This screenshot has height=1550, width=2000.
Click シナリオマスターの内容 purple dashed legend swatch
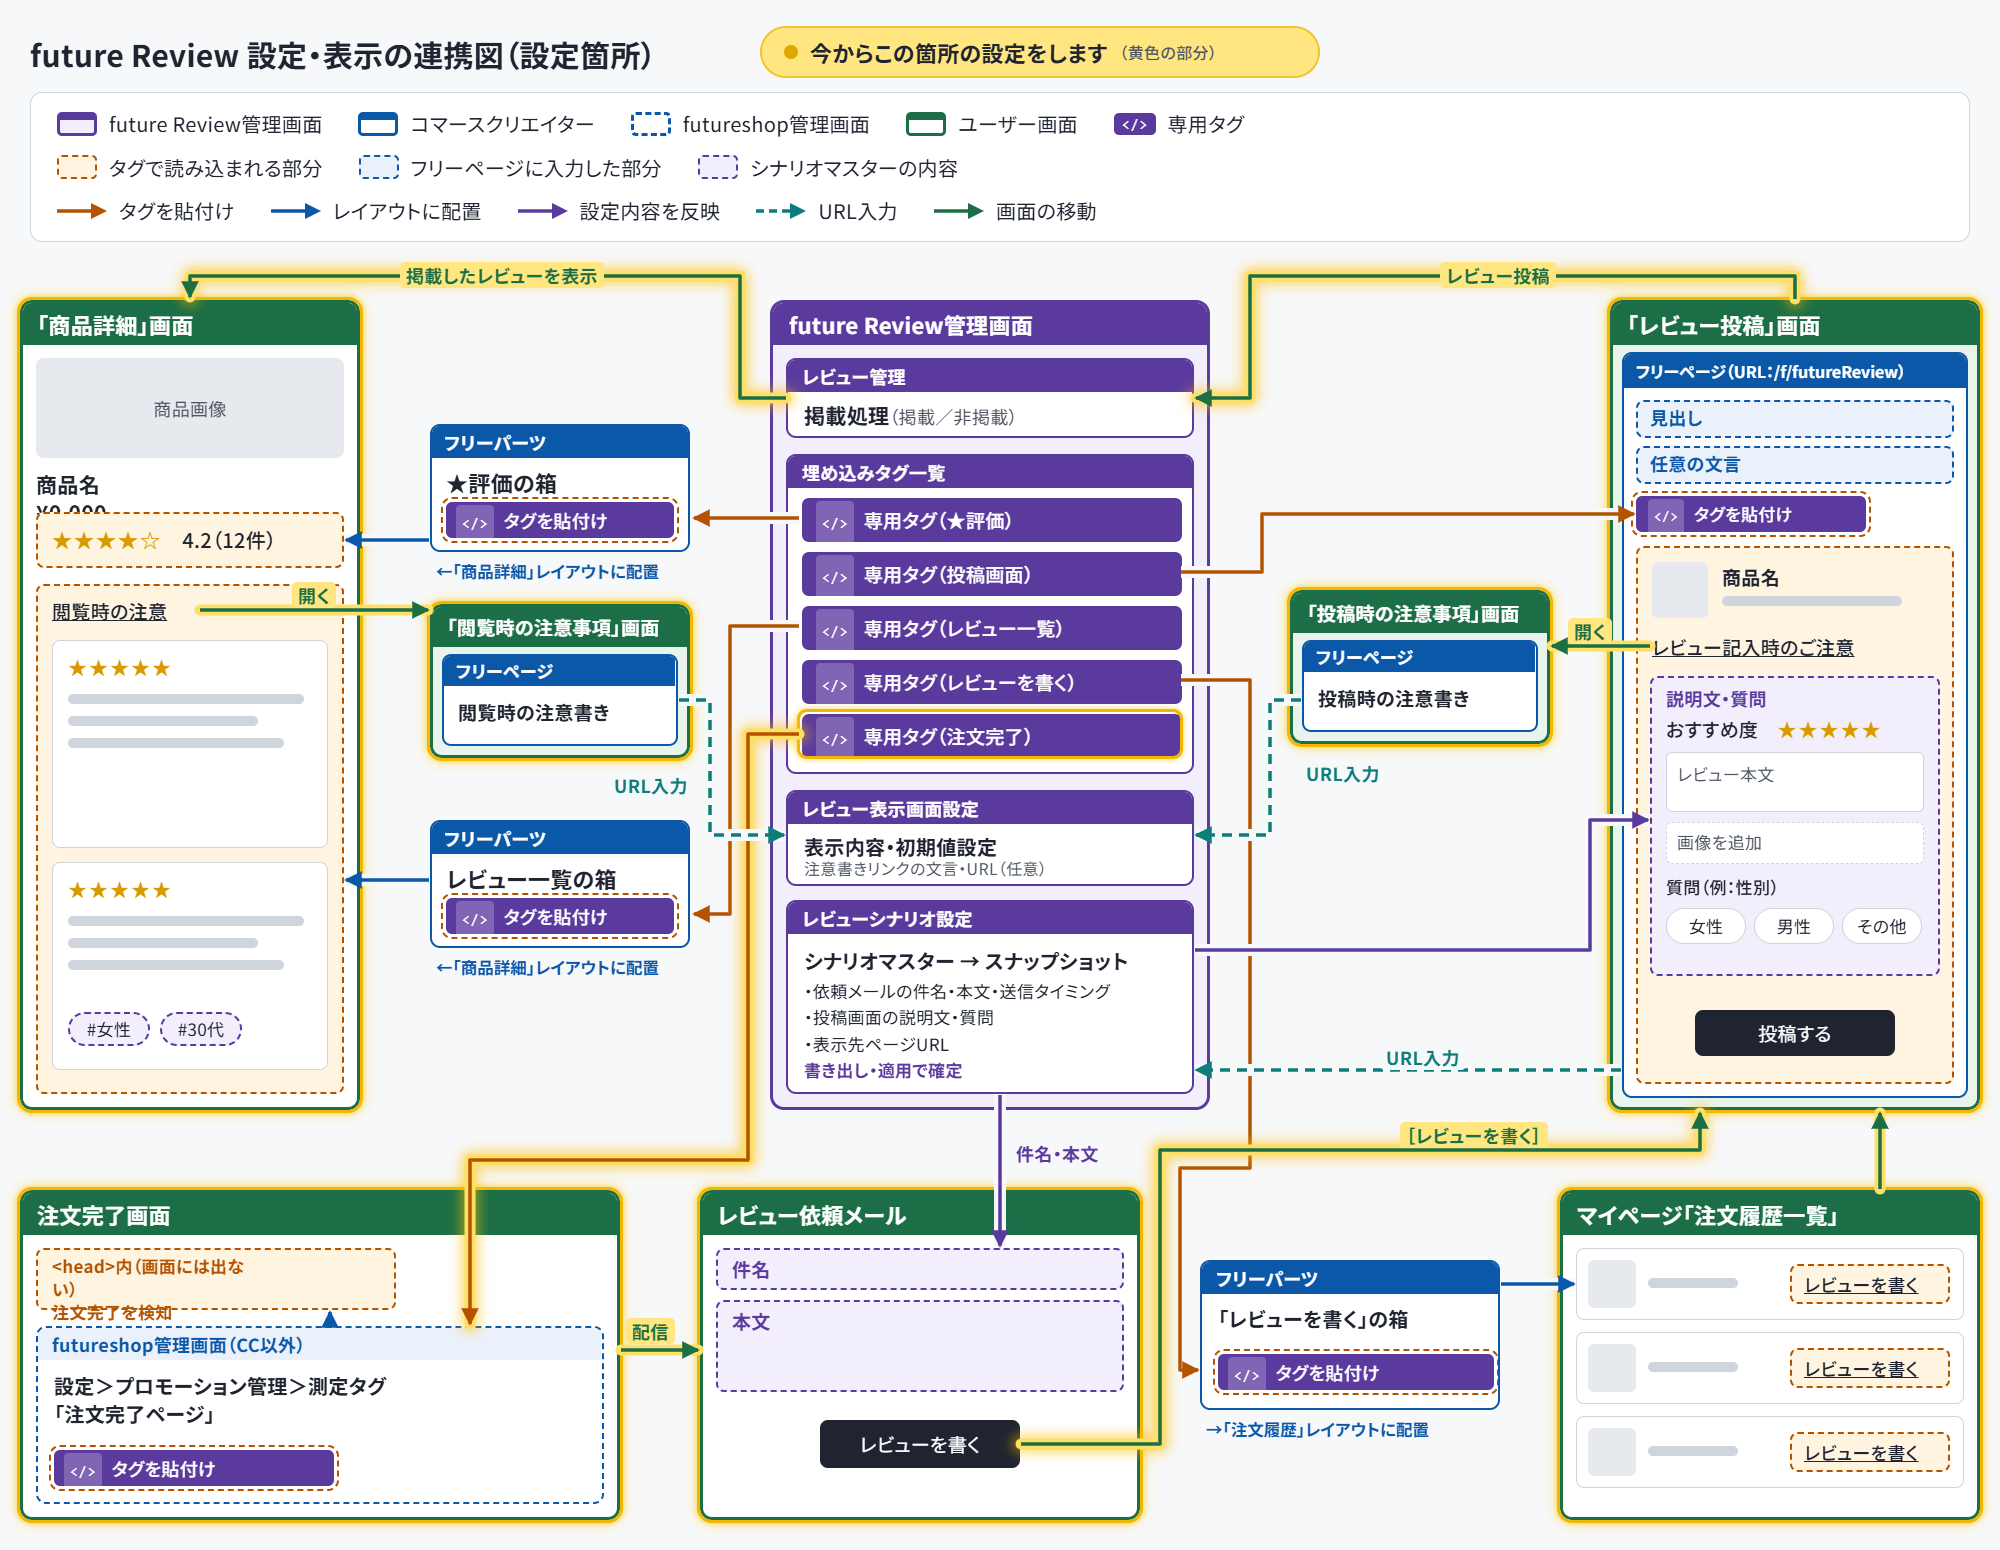click(718, 168)
